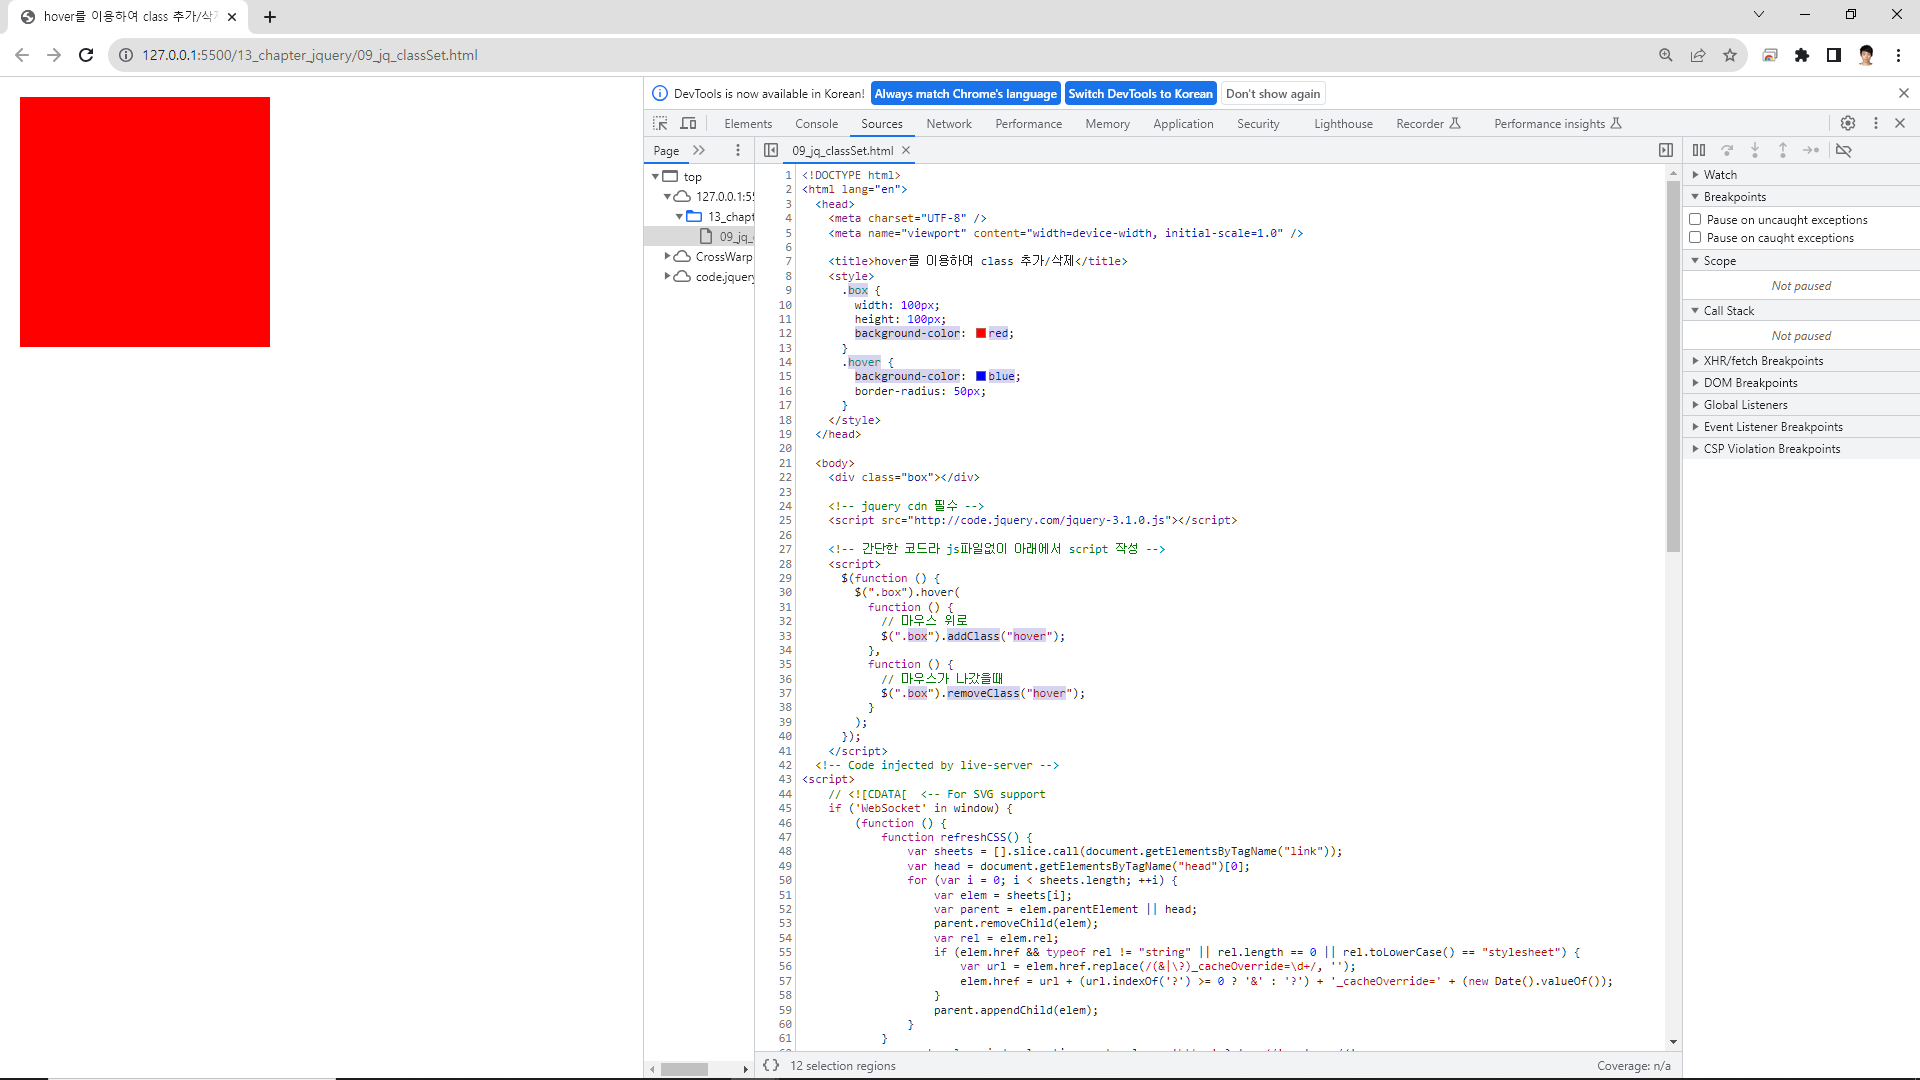Click the pause script execution icon

tap(1699, 150)
